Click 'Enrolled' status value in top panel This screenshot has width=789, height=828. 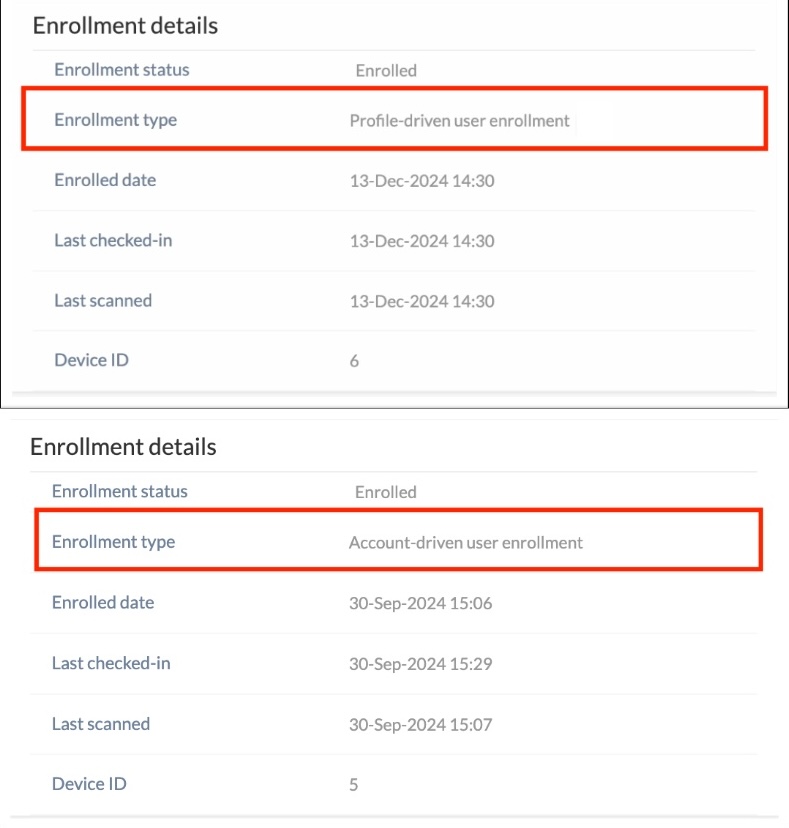(x=386, y=71)
